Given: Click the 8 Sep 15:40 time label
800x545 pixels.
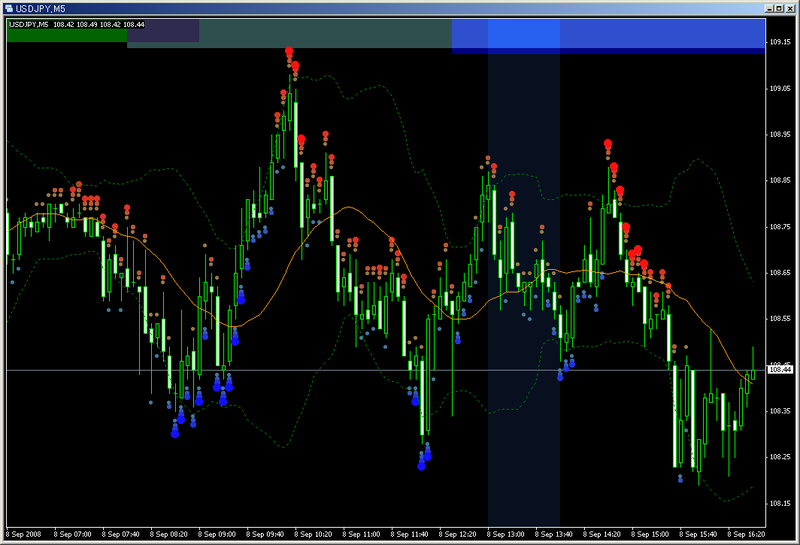Looking at the screenshot, I should [698, 534].
